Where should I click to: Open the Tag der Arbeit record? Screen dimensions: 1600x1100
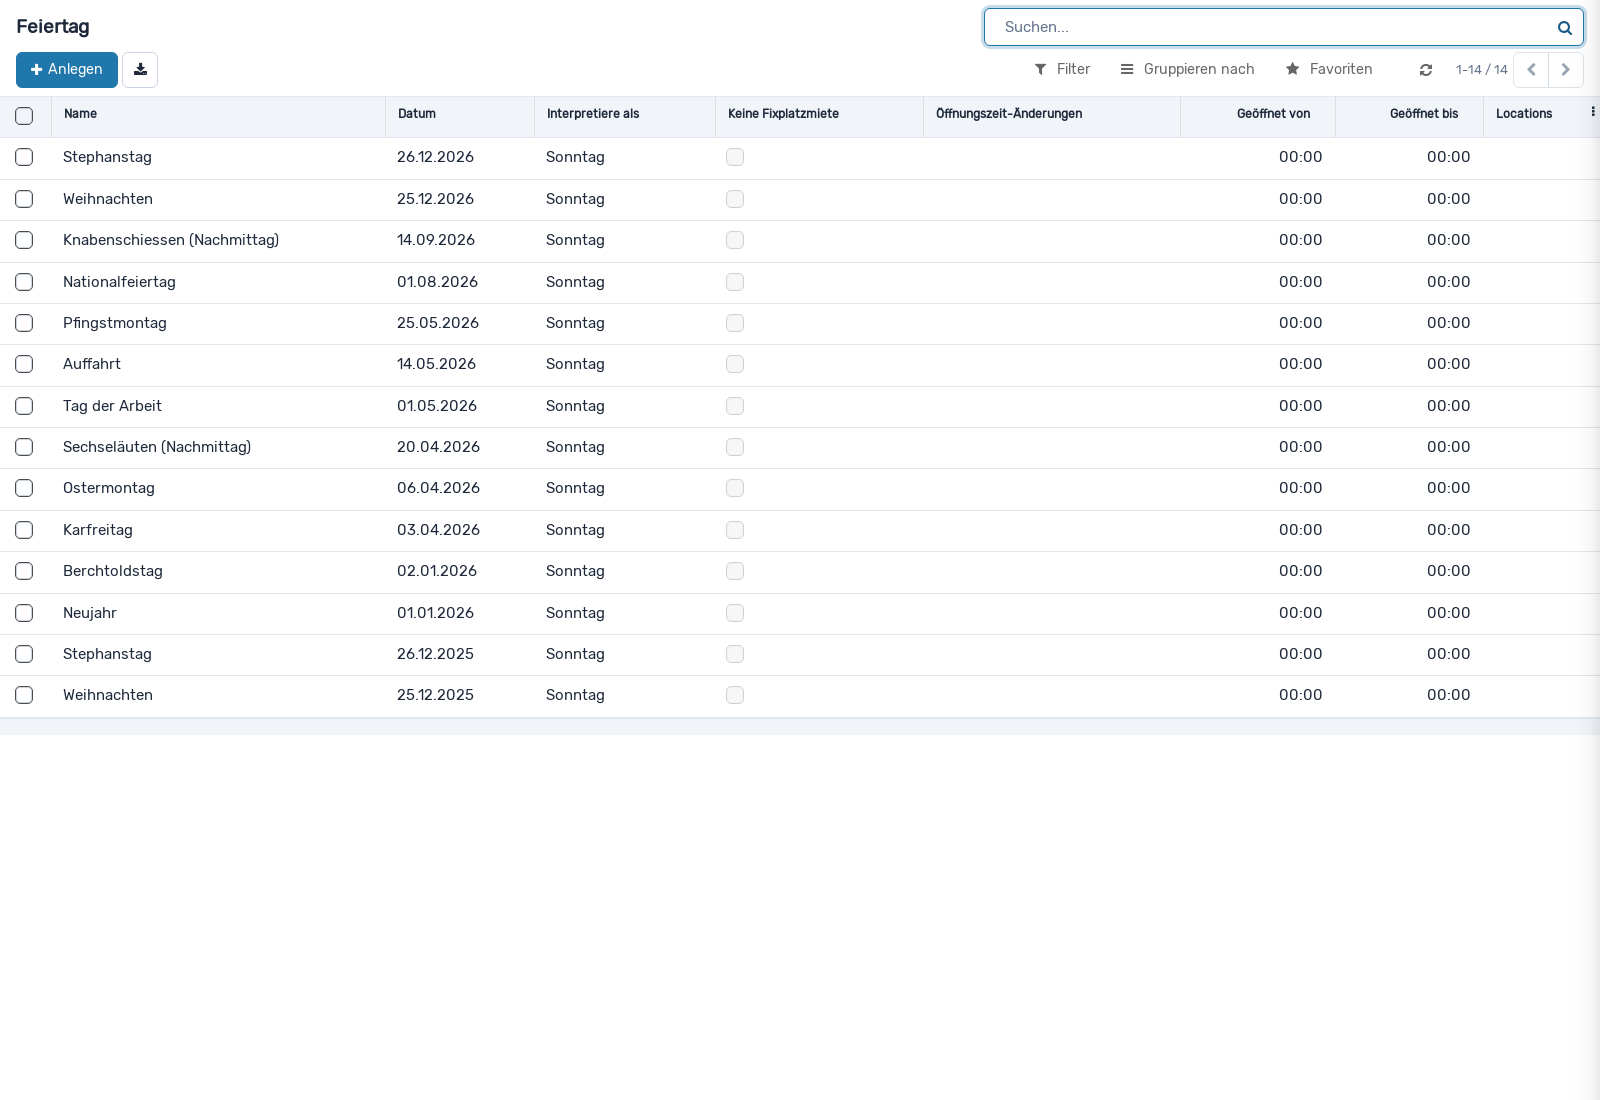pyautogui.click(x=112, y=406)
